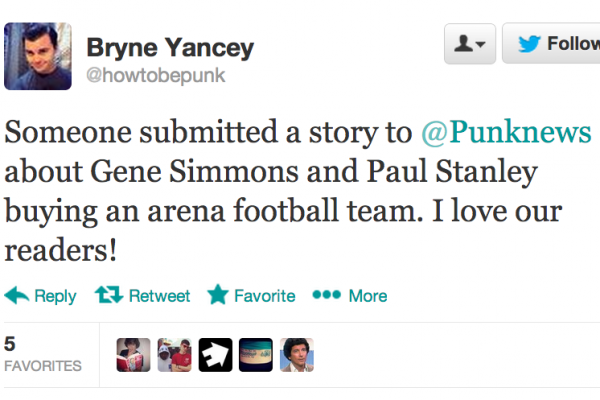Favorite the tweet with the star icon

217,296
